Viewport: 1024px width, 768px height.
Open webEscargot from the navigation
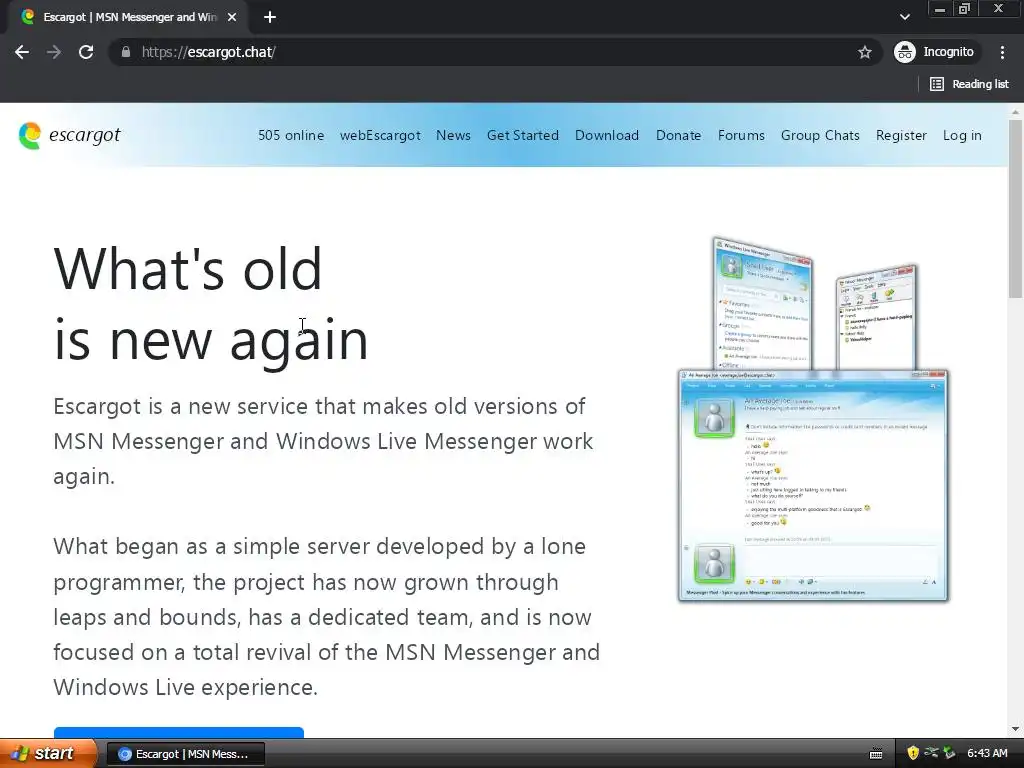(380, 135)
